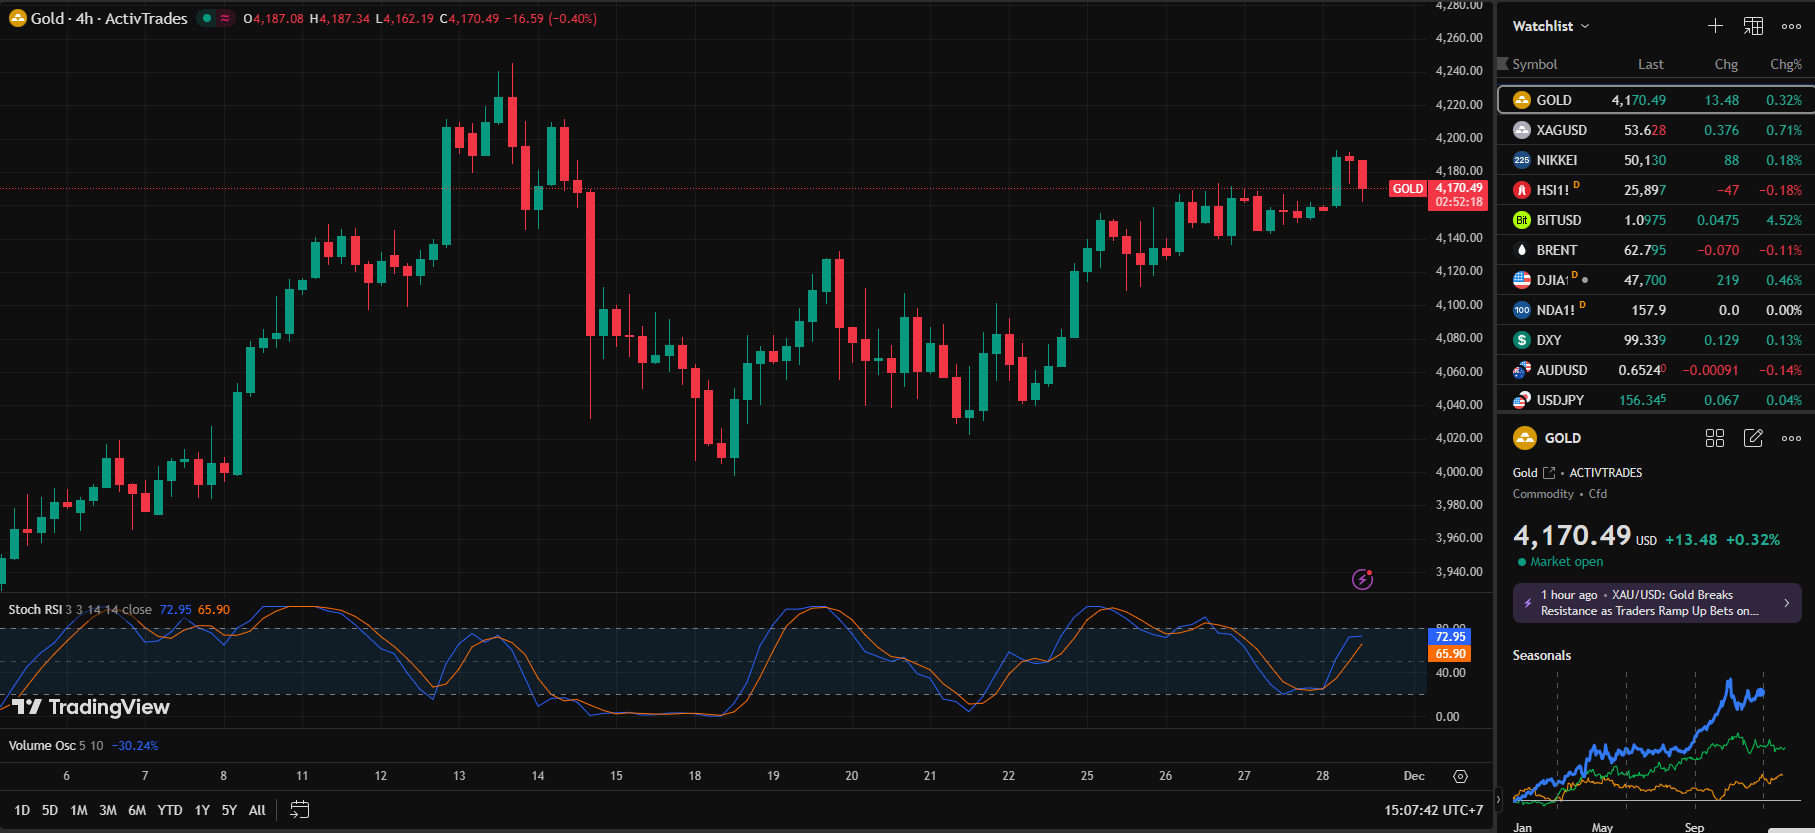The height and width of the screenshot is (833, 1815).
Task: Click the green market status dot by chart title
Action: (x=207, y=18)
